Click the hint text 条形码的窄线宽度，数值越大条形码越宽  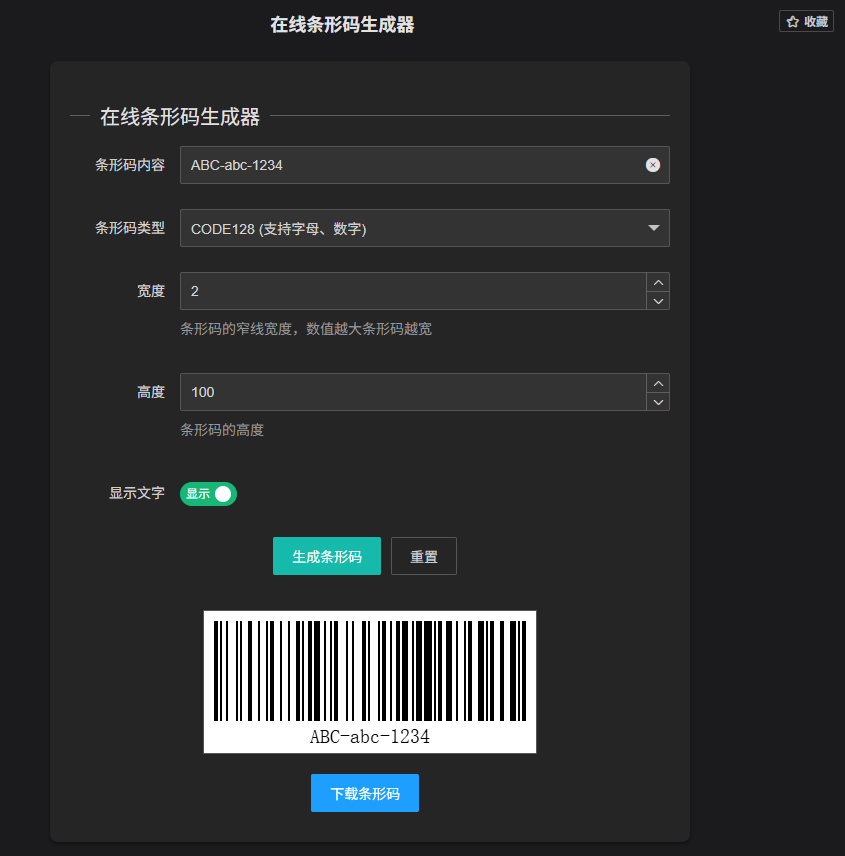click(306, 329)
